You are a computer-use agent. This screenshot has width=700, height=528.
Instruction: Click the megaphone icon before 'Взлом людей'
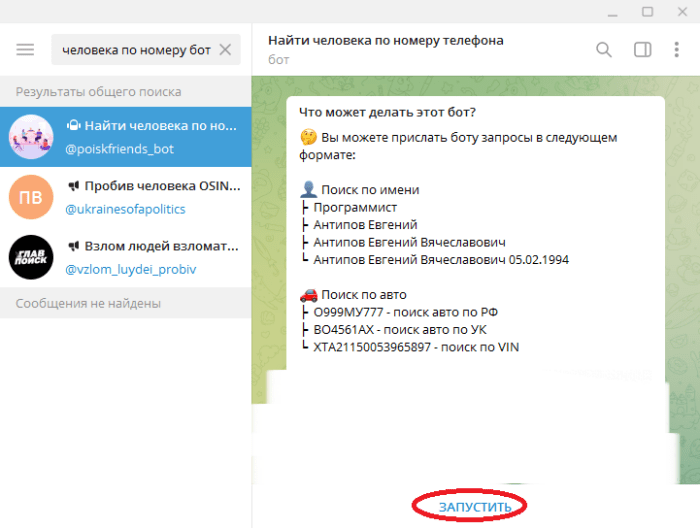point(74,246)
